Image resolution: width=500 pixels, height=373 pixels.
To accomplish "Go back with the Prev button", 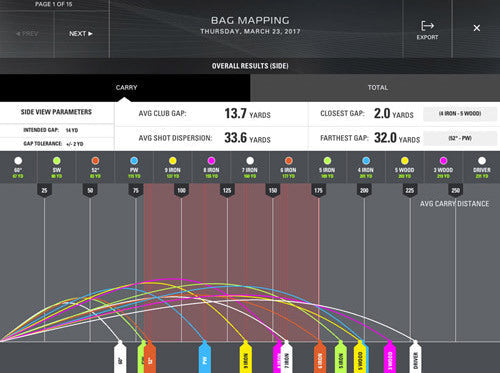I will 27,34.
